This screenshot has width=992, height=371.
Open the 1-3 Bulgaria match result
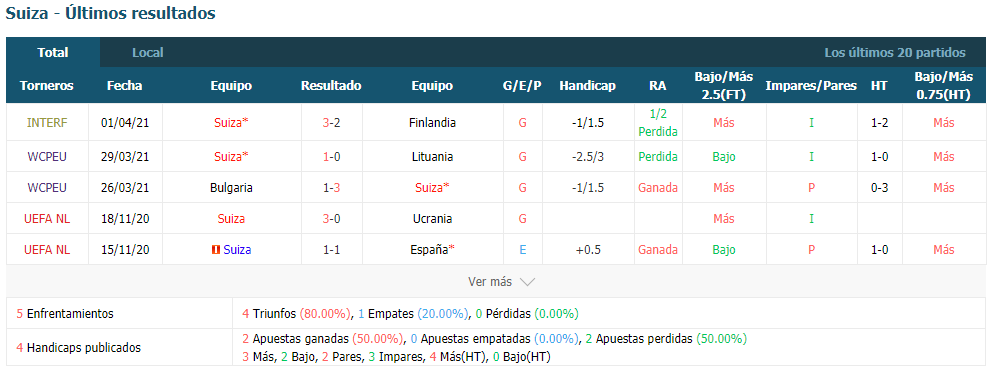[331, 187]
